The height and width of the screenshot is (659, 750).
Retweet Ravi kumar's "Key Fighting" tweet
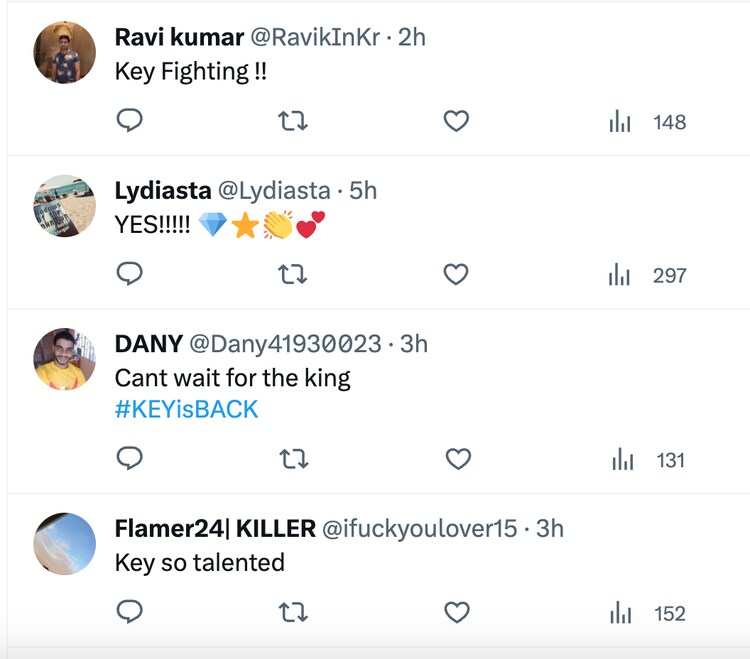[x=292, y=122]
